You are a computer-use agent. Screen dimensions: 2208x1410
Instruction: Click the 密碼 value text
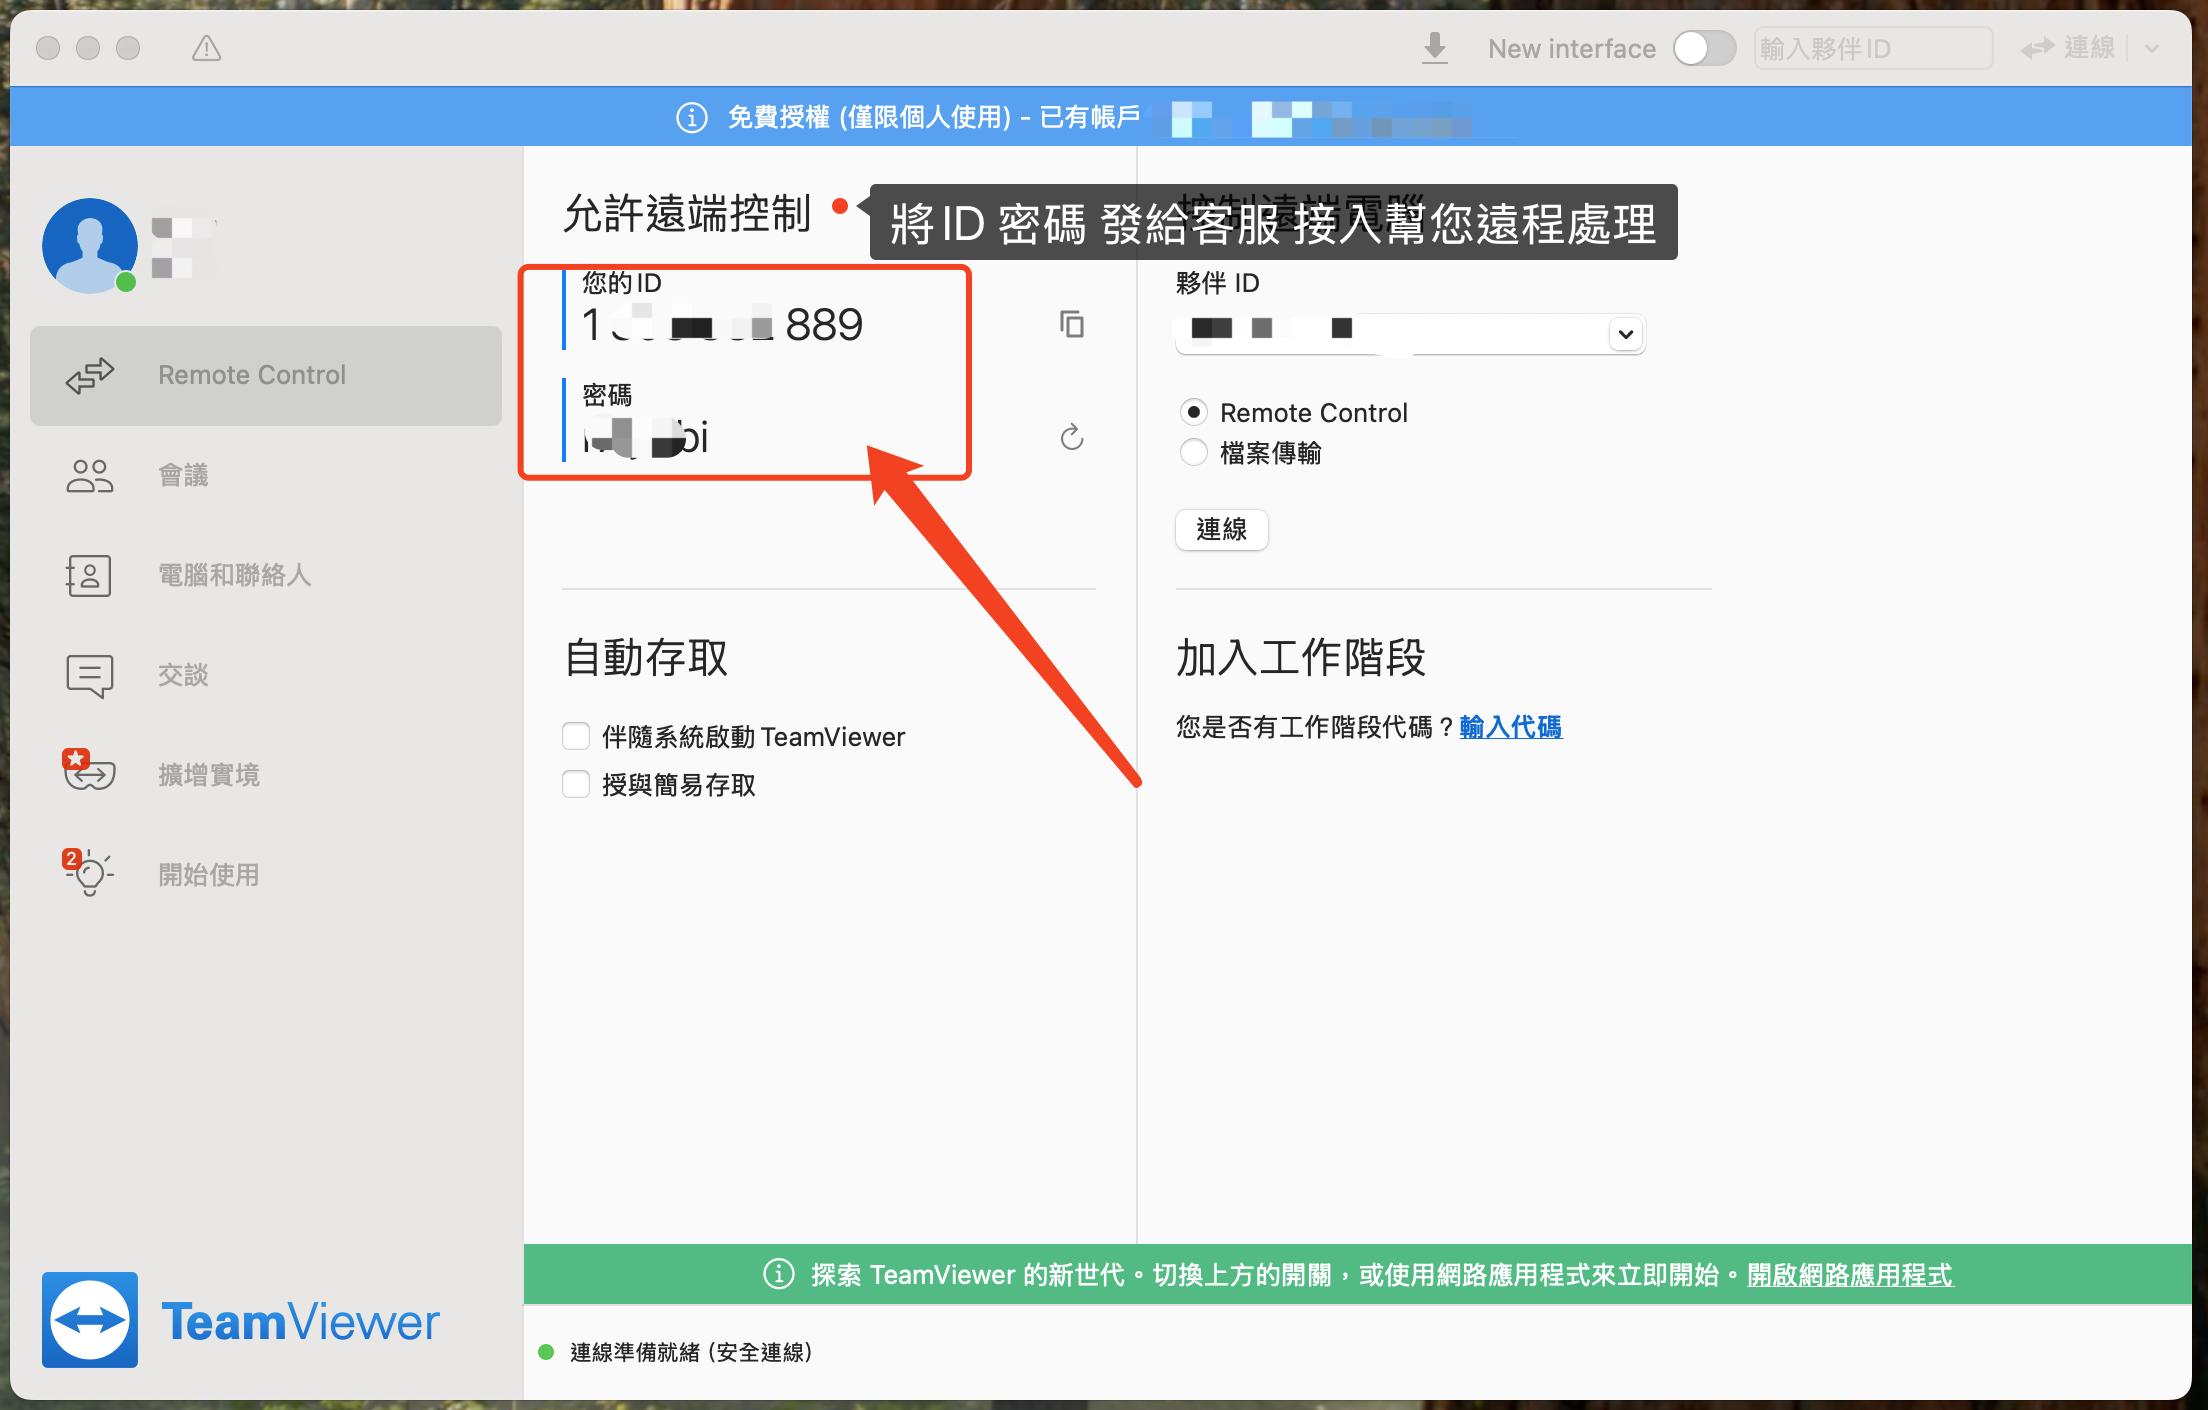click(646, 438)
